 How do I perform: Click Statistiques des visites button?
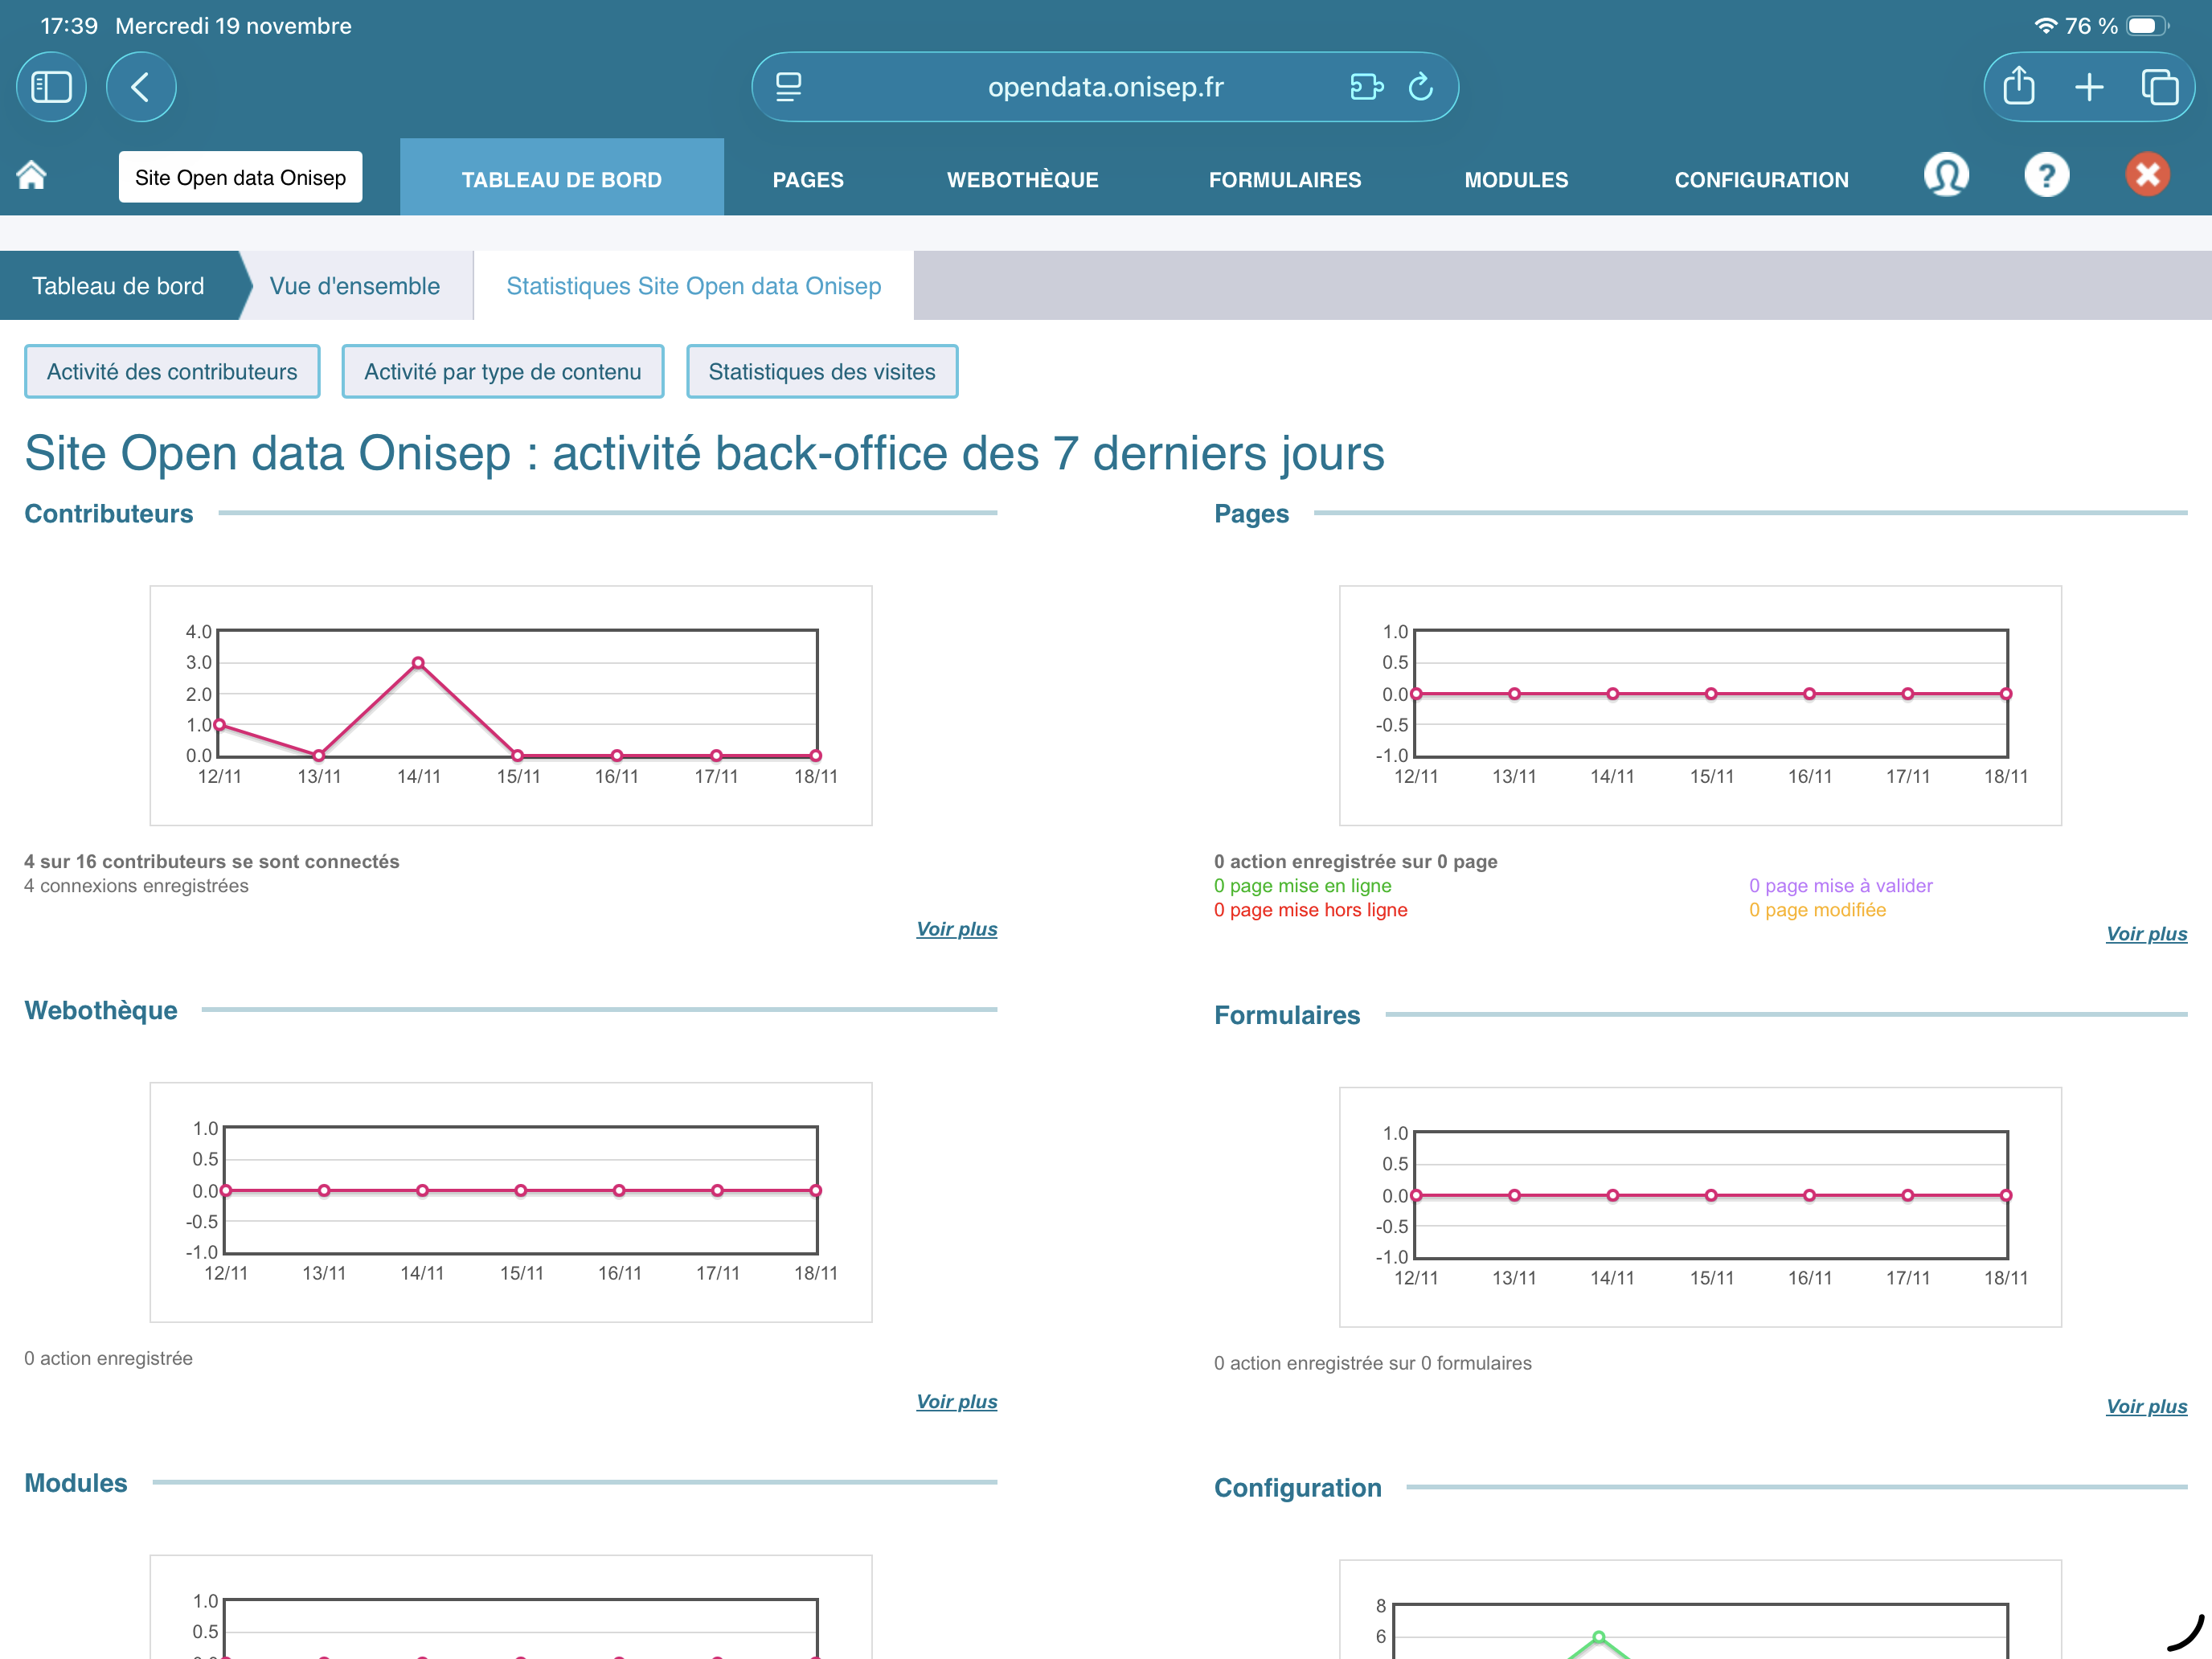pos(821,372)
